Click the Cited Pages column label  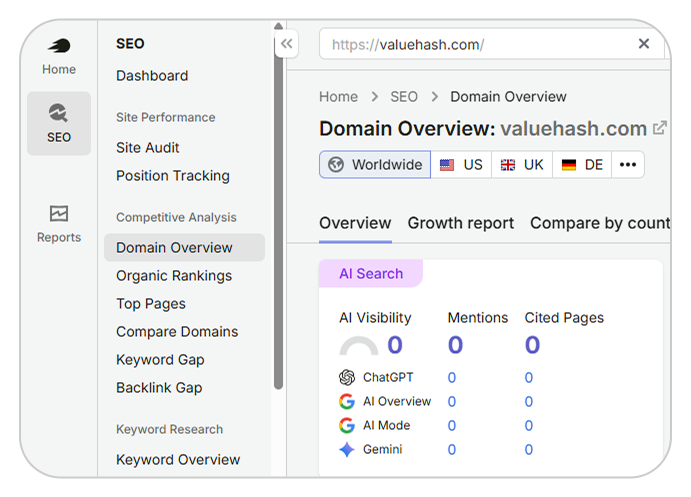(564, 318)
